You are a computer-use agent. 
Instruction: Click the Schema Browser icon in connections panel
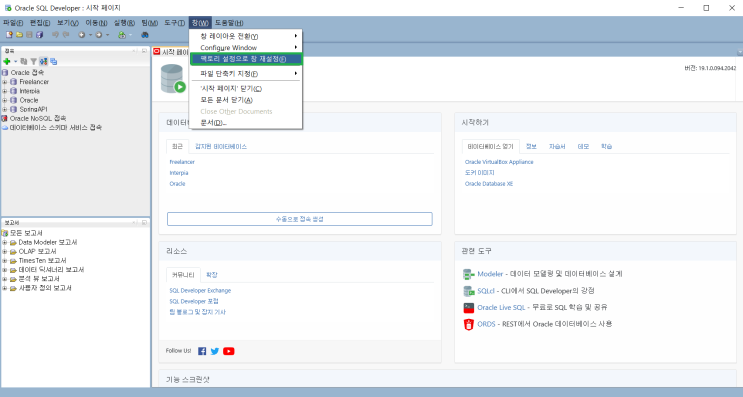[x=44, y=61]
